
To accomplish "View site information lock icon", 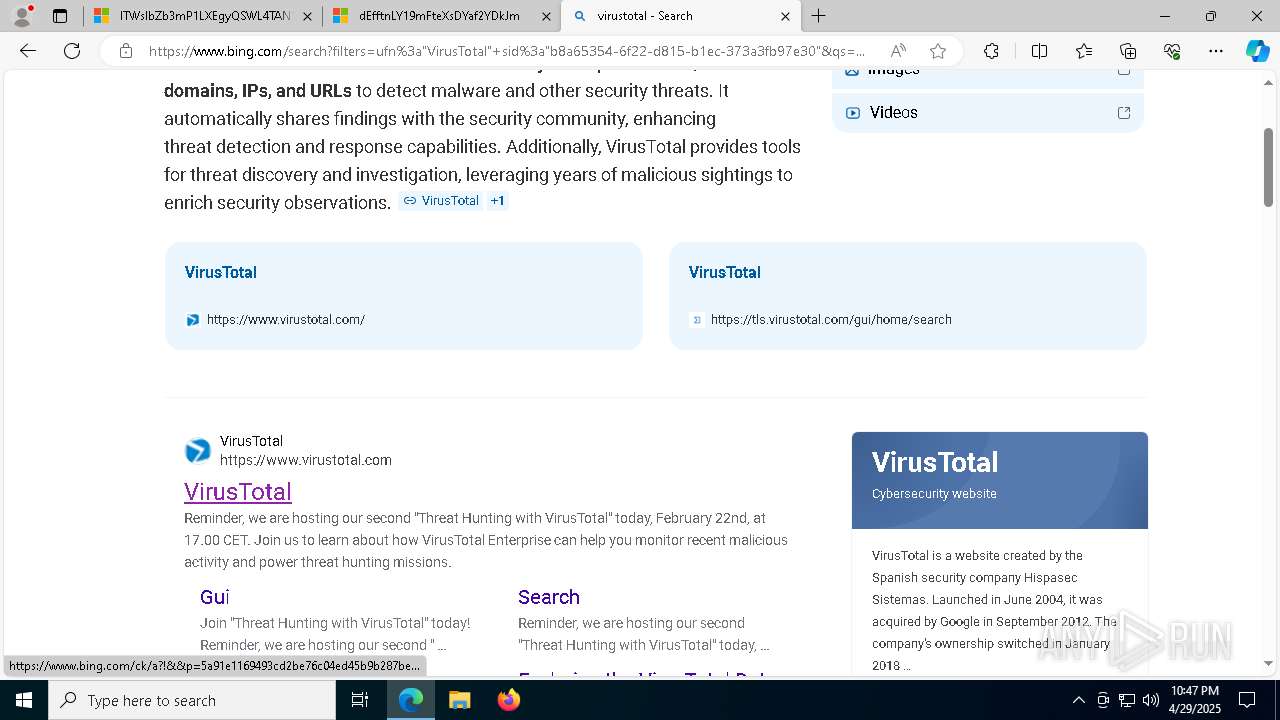I will pyautogui.click(x=125, y=51).
